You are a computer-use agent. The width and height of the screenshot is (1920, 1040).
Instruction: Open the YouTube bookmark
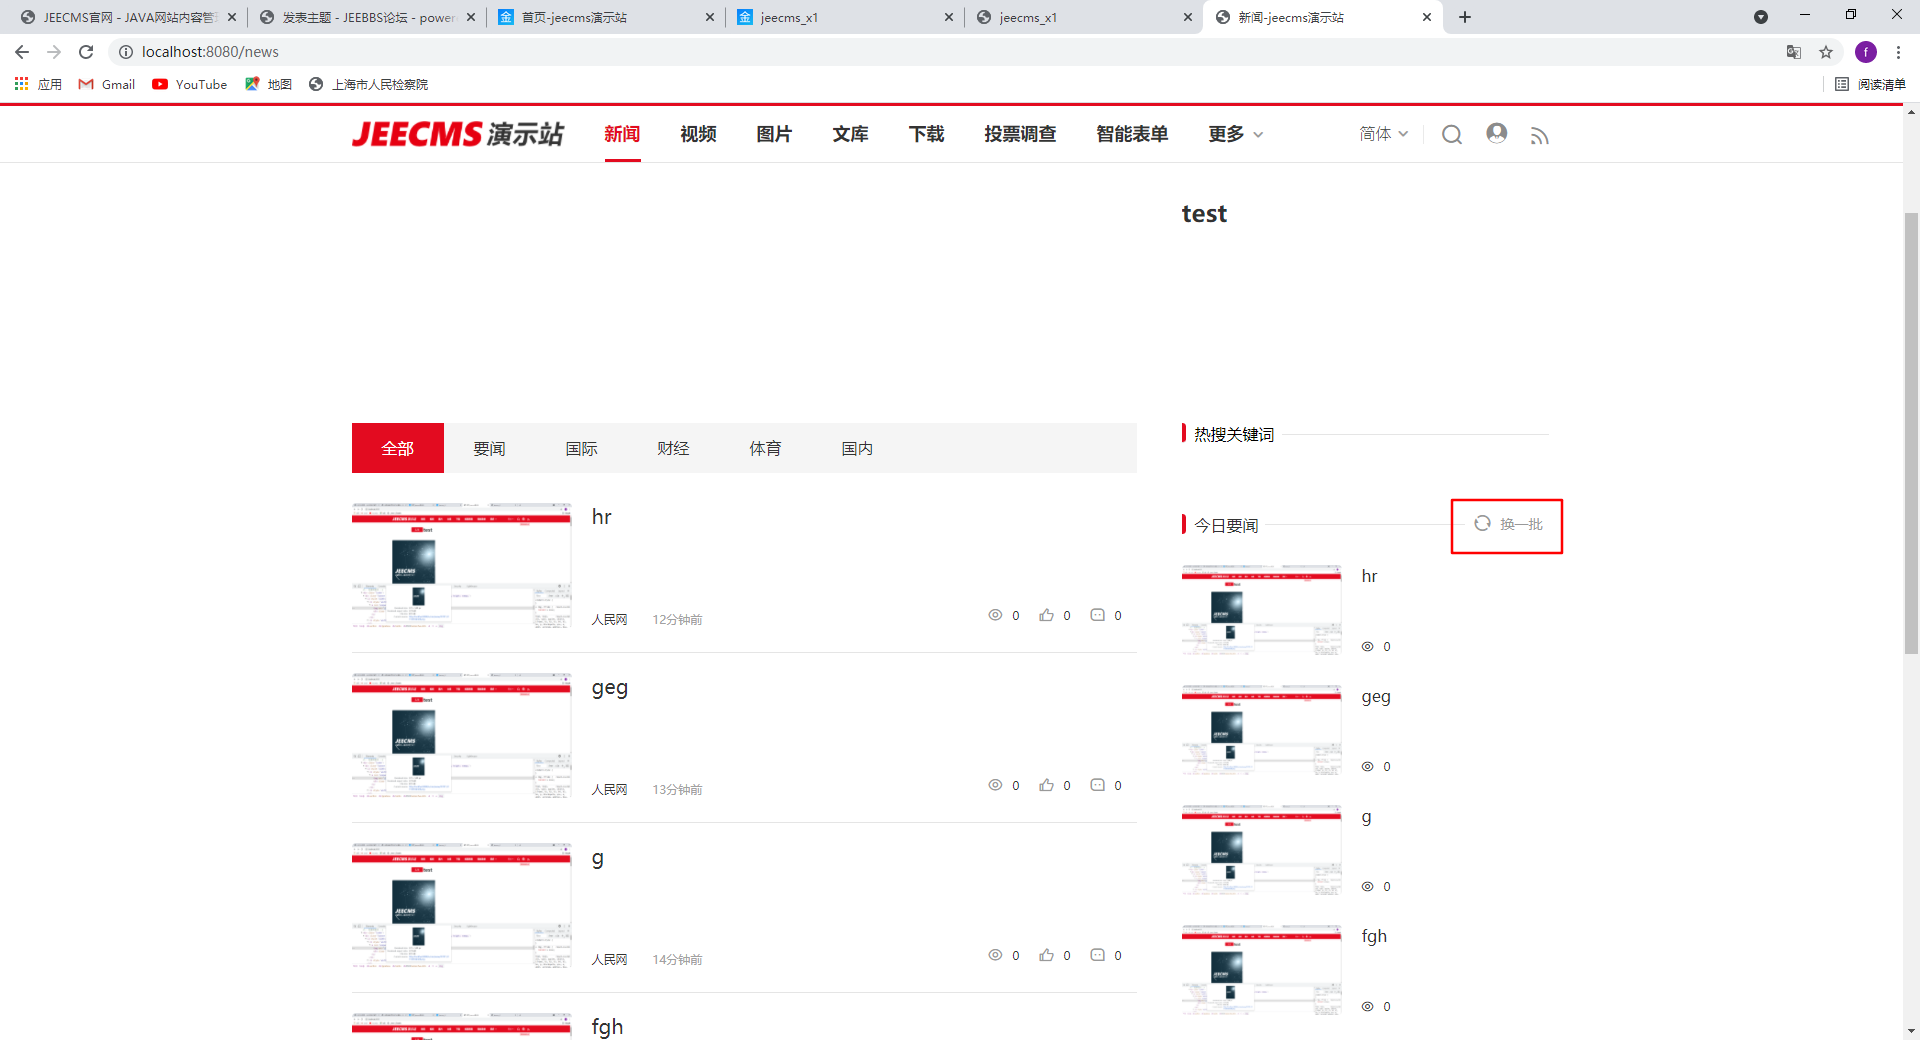tap(190, 84)
